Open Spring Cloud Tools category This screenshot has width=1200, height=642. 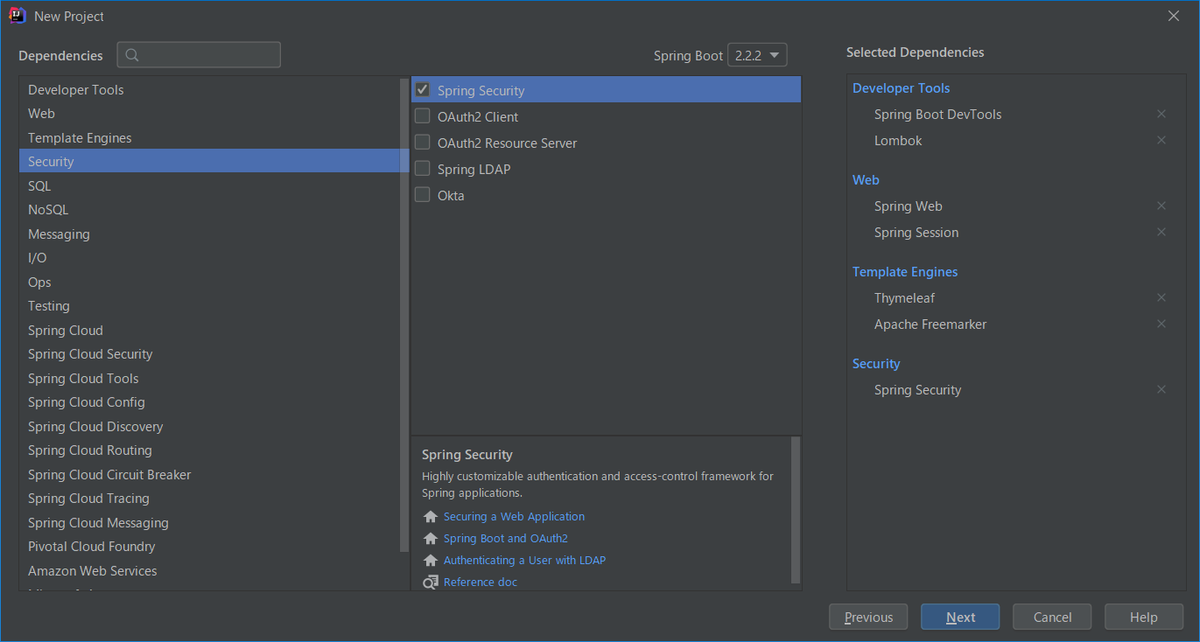point(209,378)
